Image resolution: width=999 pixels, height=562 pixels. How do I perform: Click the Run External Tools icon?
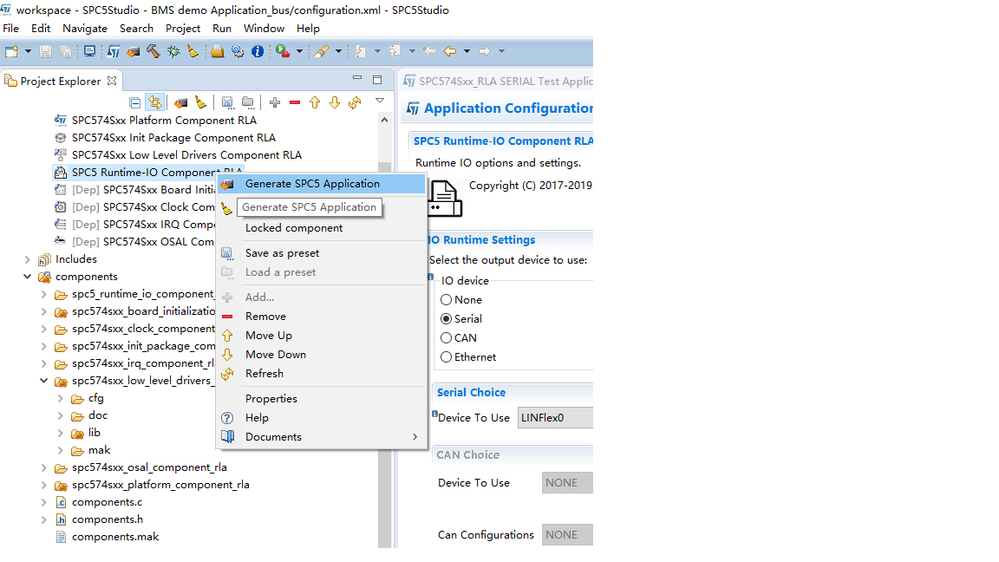[282, 52]
